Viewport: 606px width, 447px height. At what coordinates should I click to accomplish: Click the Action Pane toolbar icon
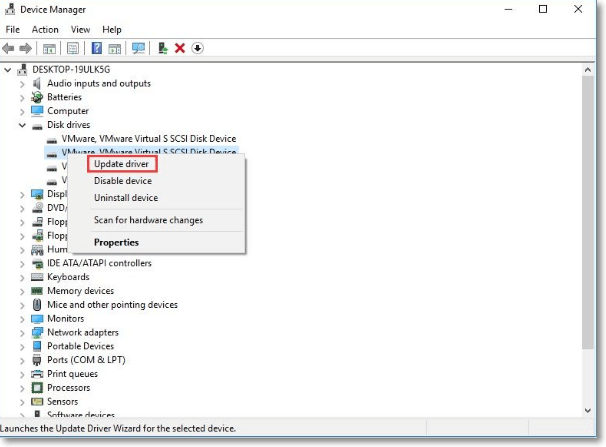pos(115,49)
